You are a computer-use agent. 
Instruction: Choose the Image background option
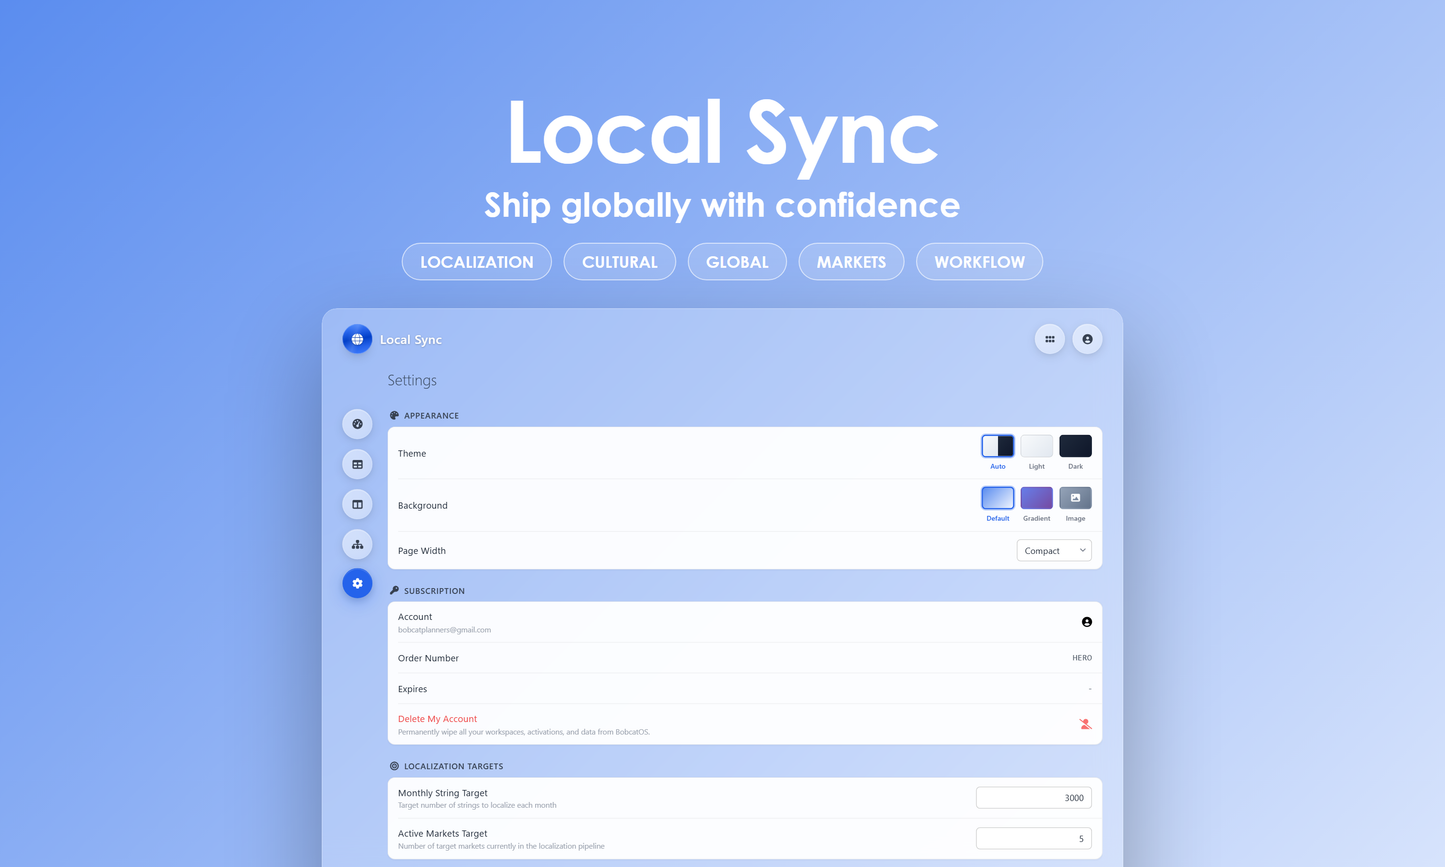click(x=1075, y=498)
